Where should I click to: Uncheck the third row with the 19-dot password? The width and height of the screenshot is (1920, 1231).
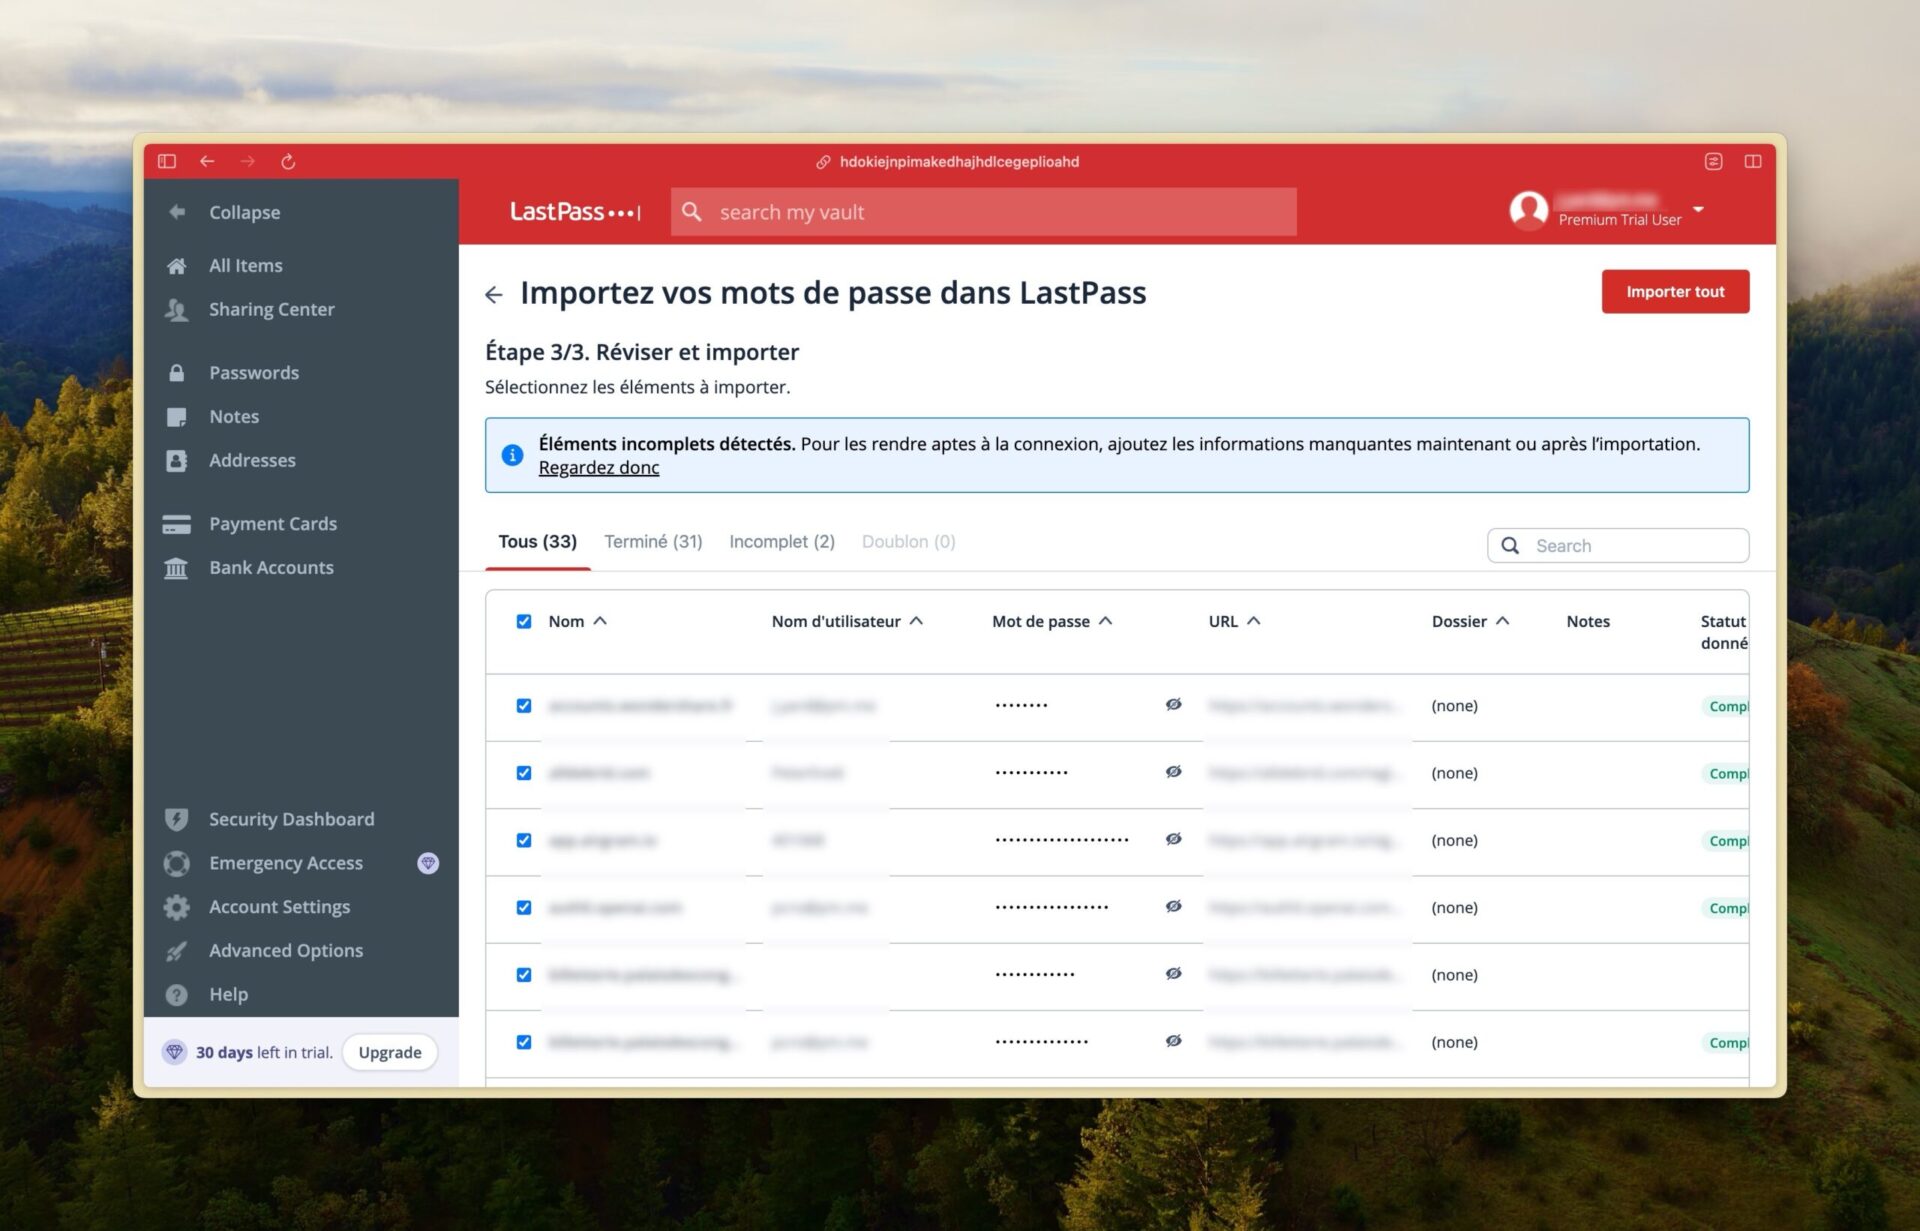[x=524, y=840]
